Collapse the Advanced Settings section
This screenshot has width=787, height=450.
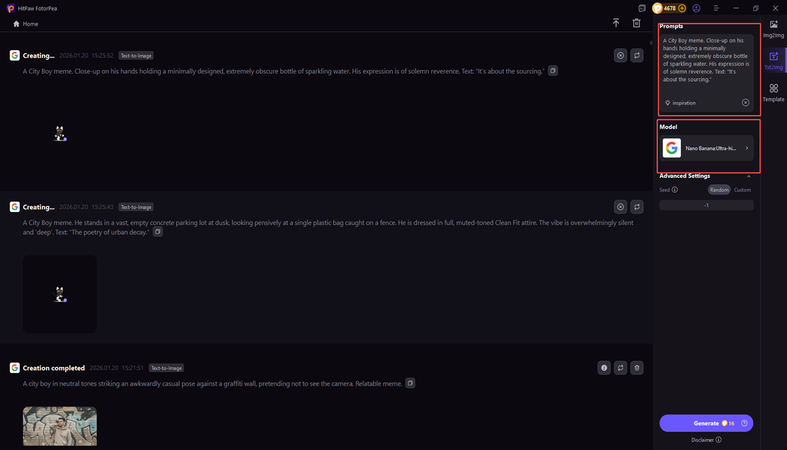coord(749,176)
